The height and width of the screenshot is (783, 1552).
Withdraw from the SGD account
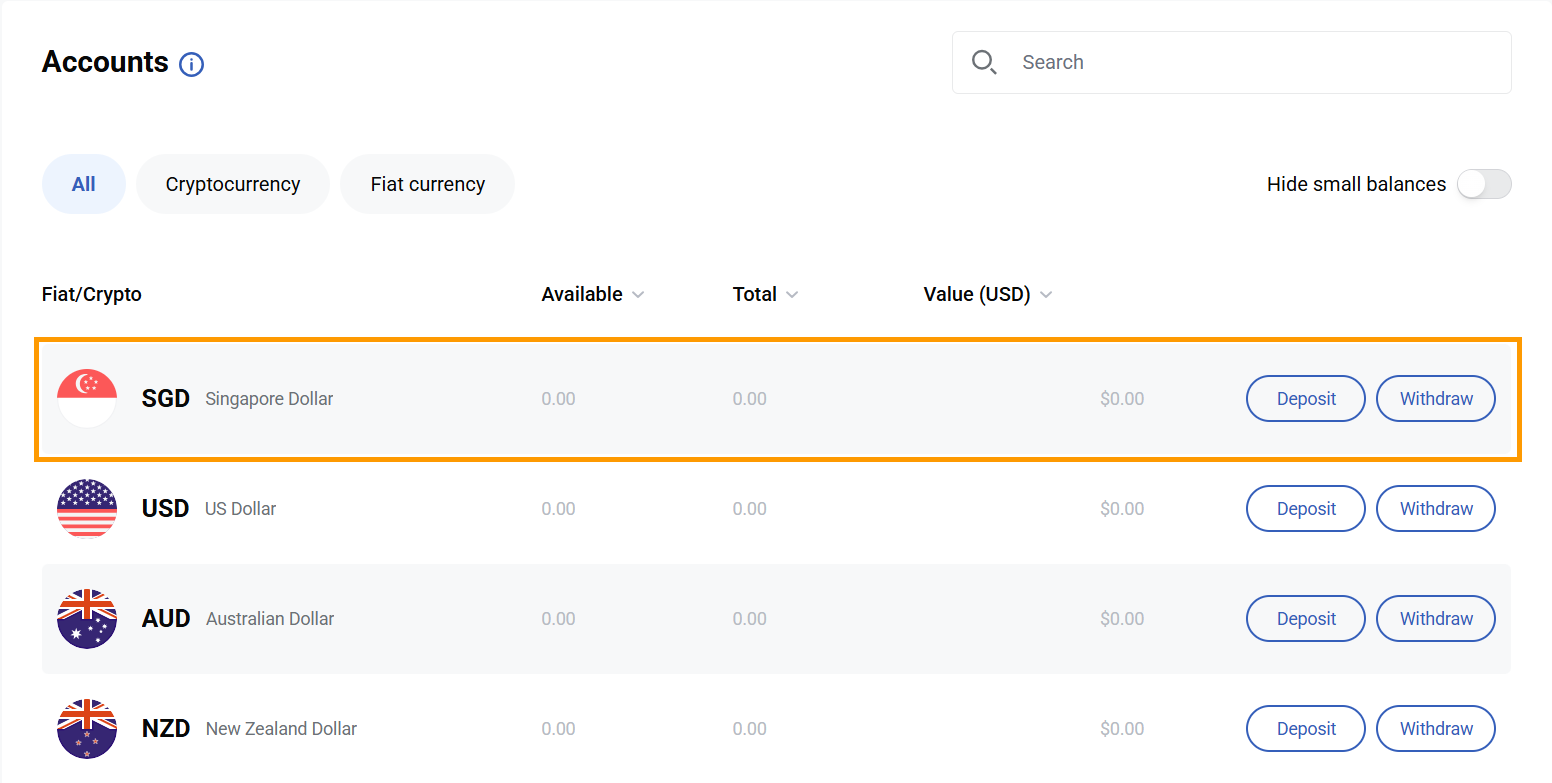(x=1435, y=399)
